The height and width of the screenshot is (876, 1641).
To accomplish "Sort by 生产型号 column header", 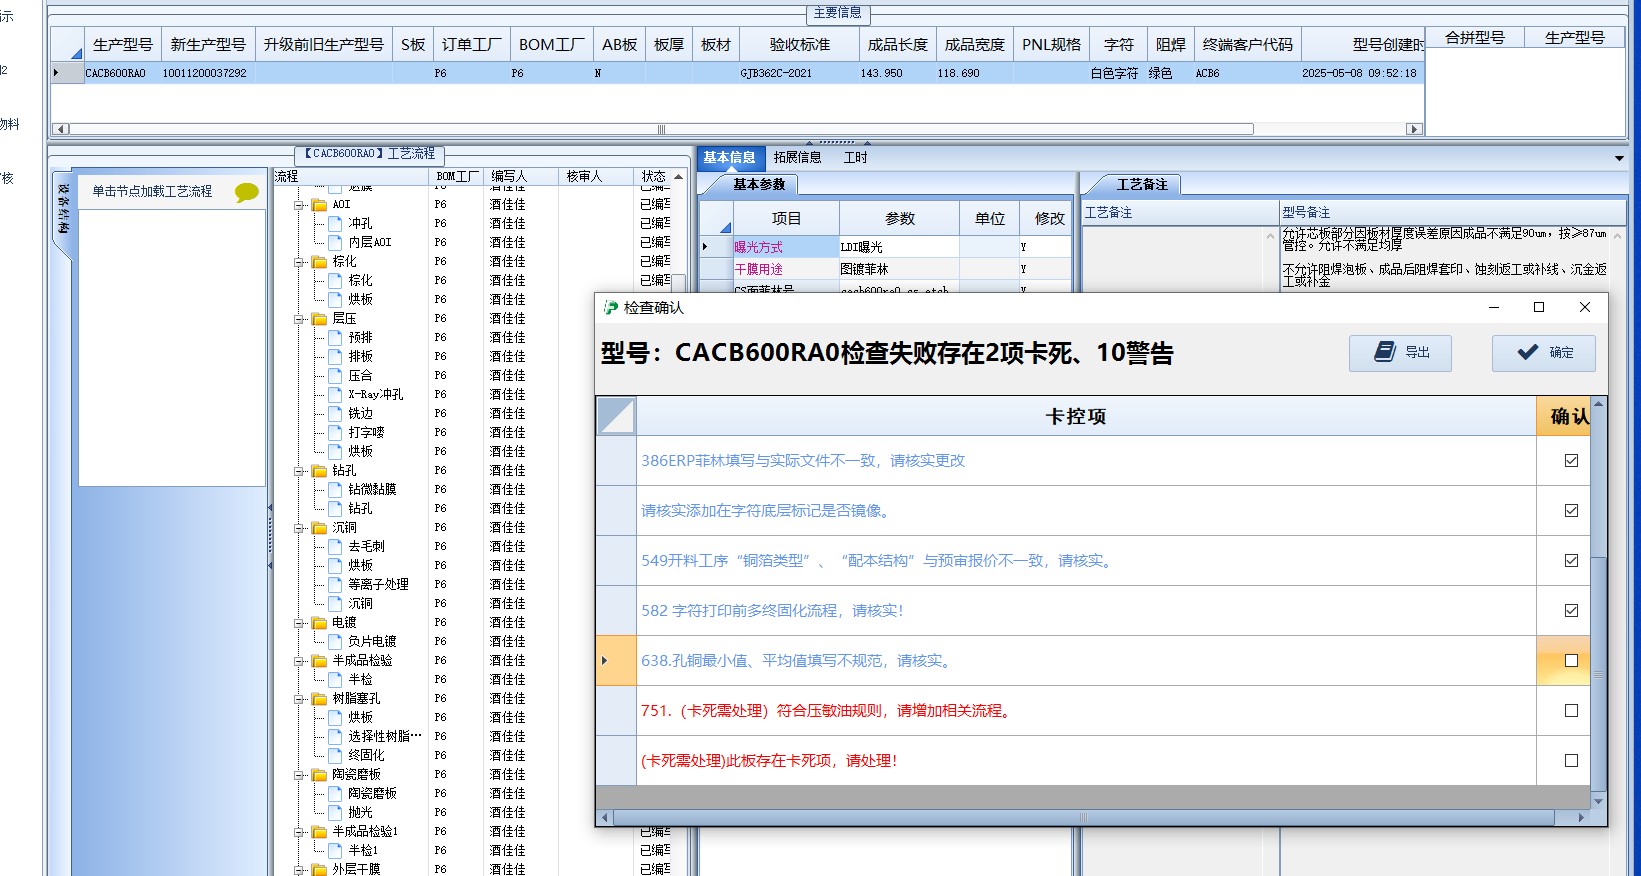I will (123, 45).
